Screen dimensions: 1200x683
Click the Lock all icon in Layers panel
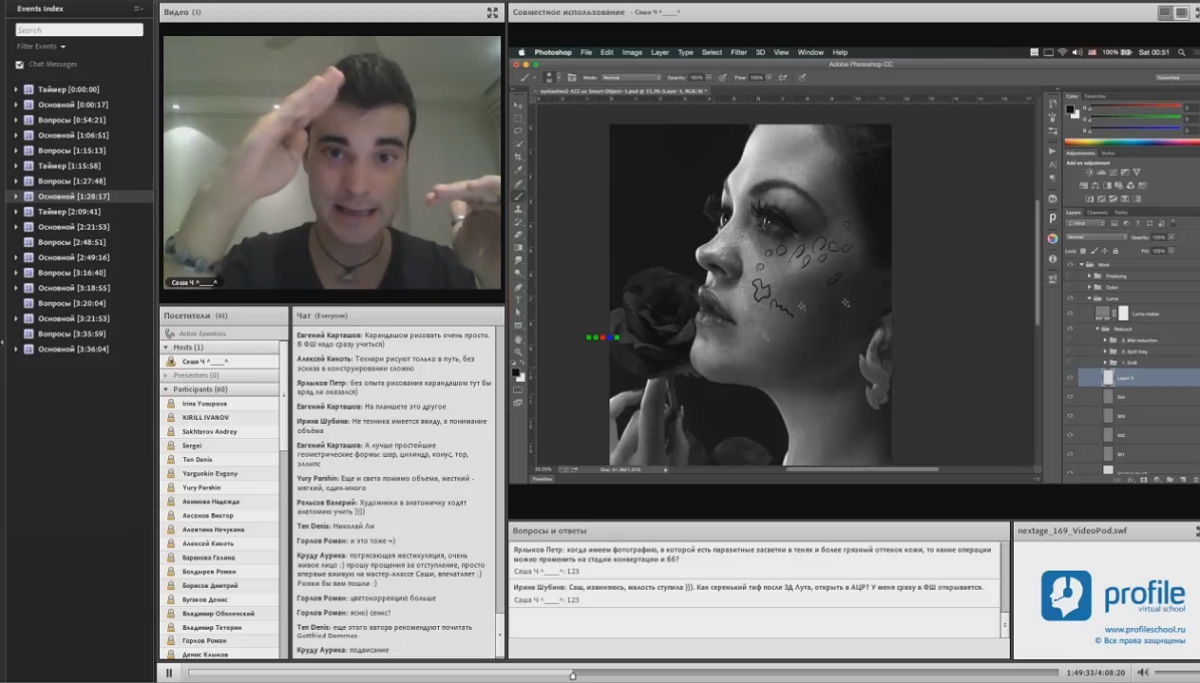[x=1116, y=251]
